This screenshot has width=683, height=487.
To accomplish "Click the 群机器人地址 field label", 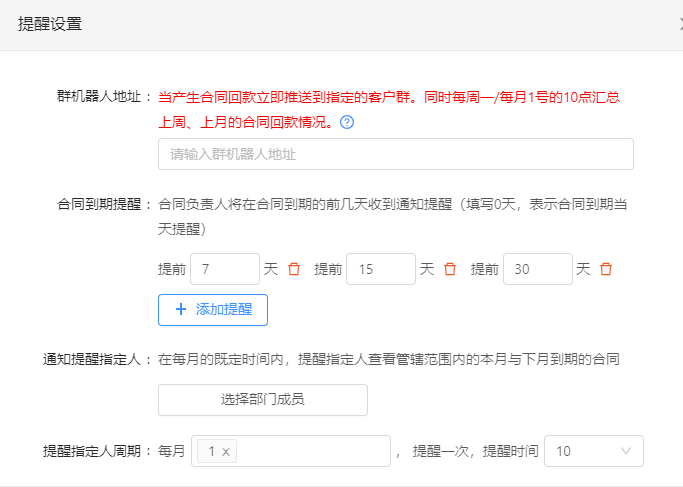I will coord(103,97).
